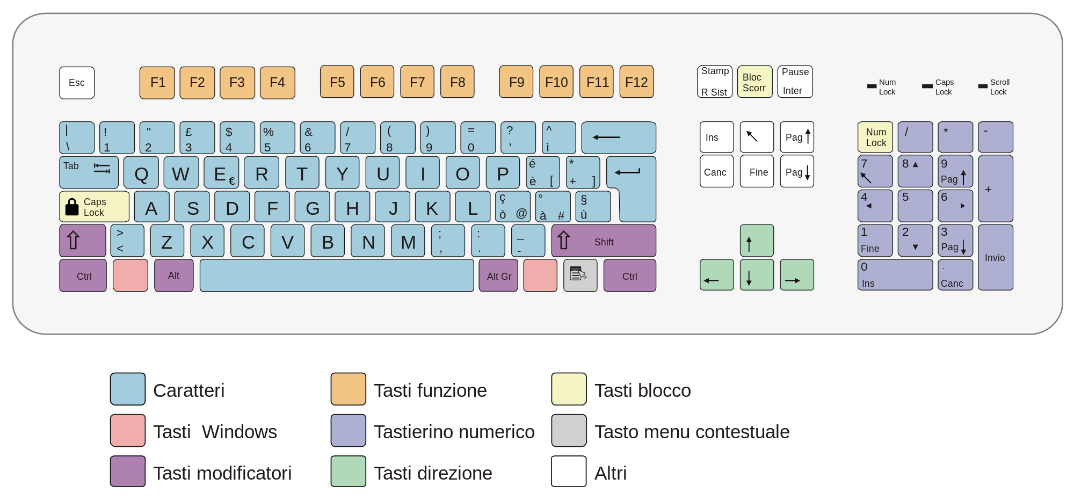
Task: Toggle the Num Lock key
Action: (x=875, y=137)
